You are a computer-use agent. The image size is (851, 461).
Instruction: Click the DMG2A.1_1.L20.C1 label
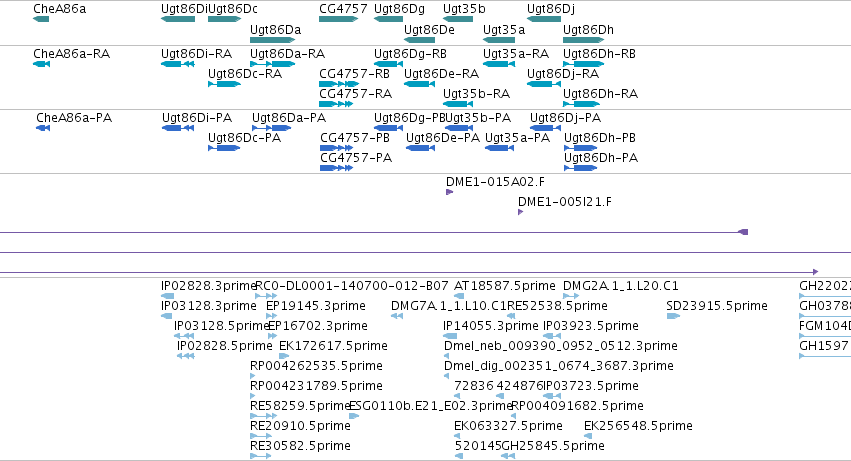(621, 286)
